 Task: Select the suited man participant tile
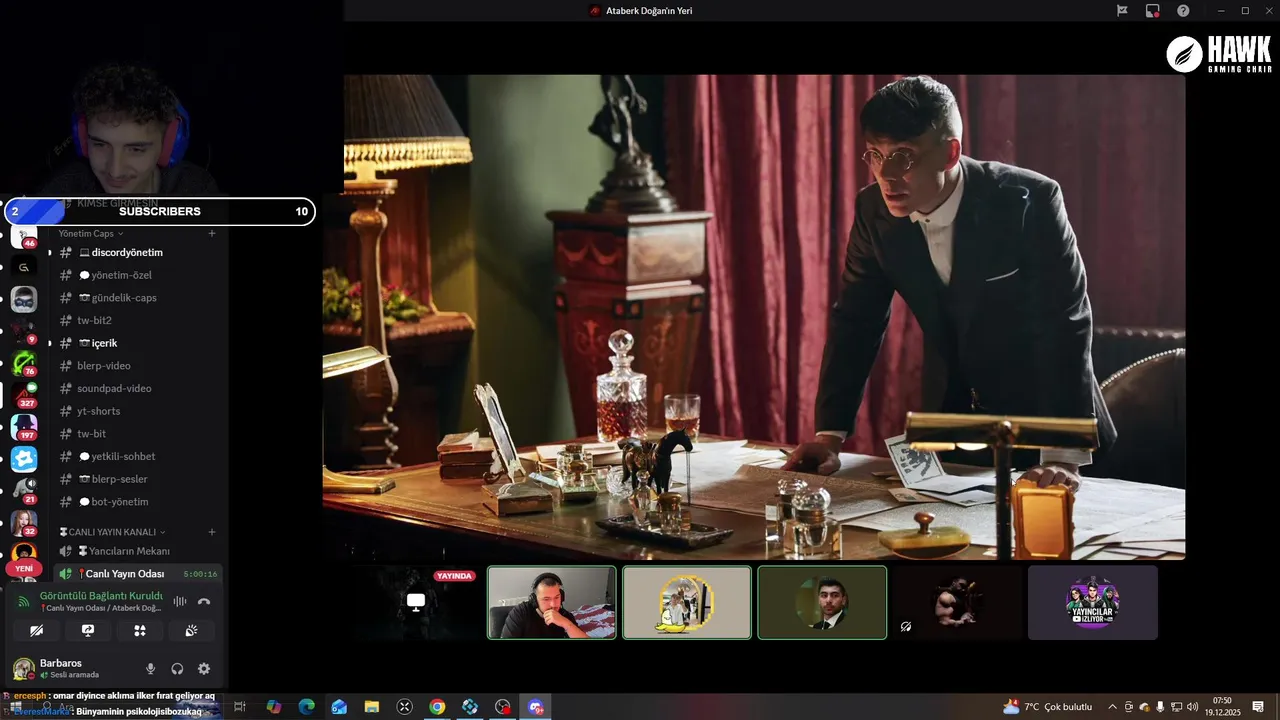coord(822,602)
